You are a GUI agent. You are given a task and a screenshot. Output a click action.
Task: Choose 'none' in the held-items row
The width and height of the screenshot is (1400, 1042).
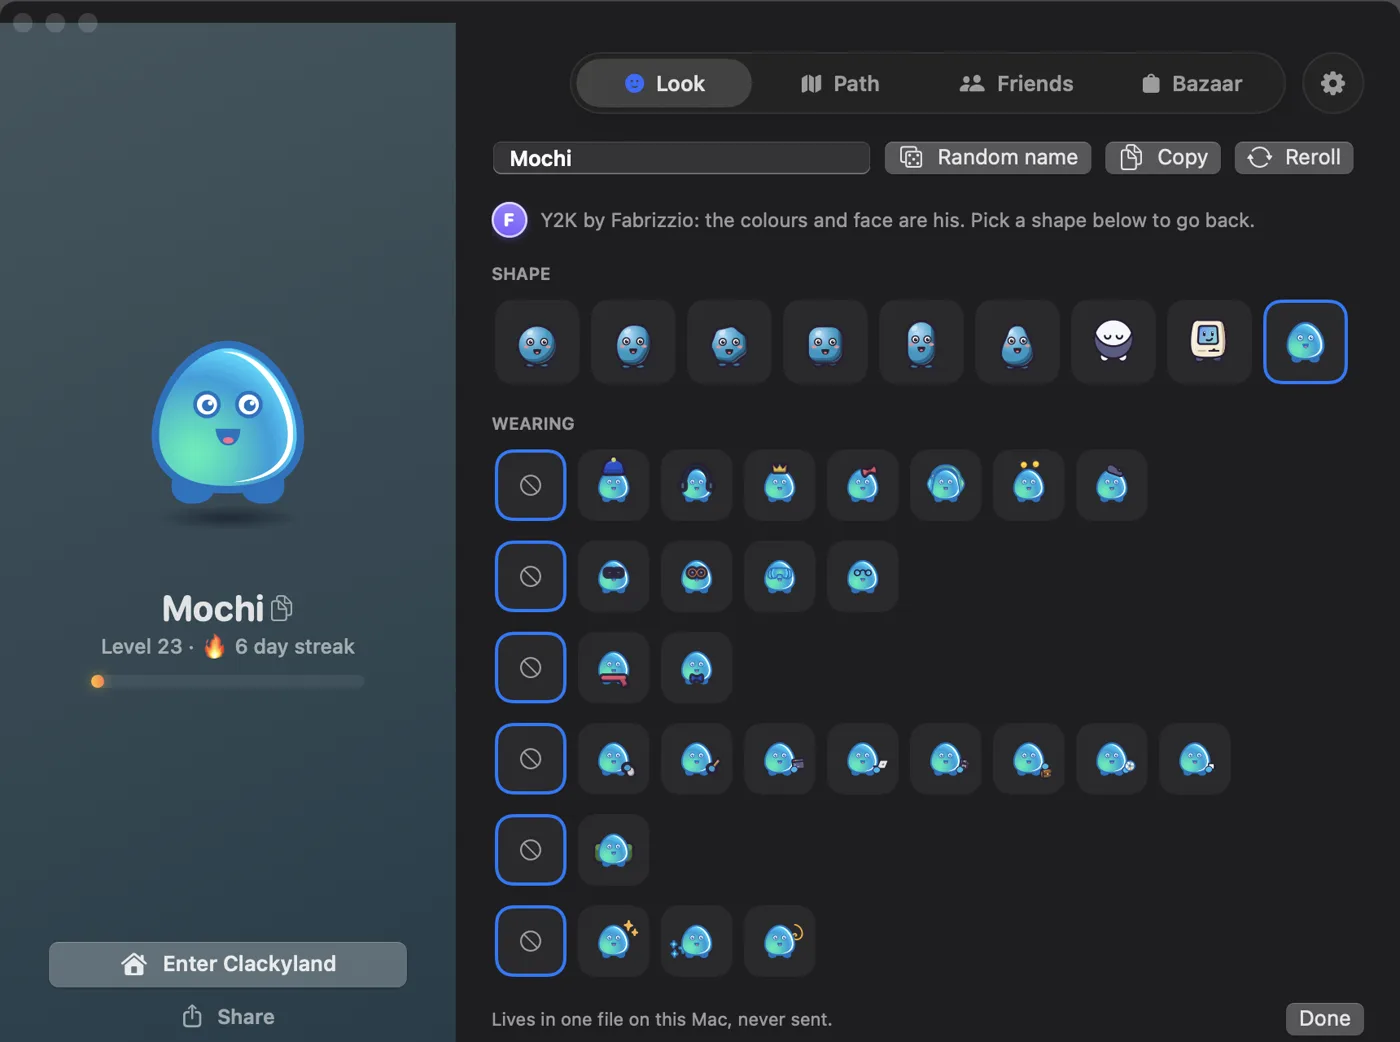click(x=531, y=759)
